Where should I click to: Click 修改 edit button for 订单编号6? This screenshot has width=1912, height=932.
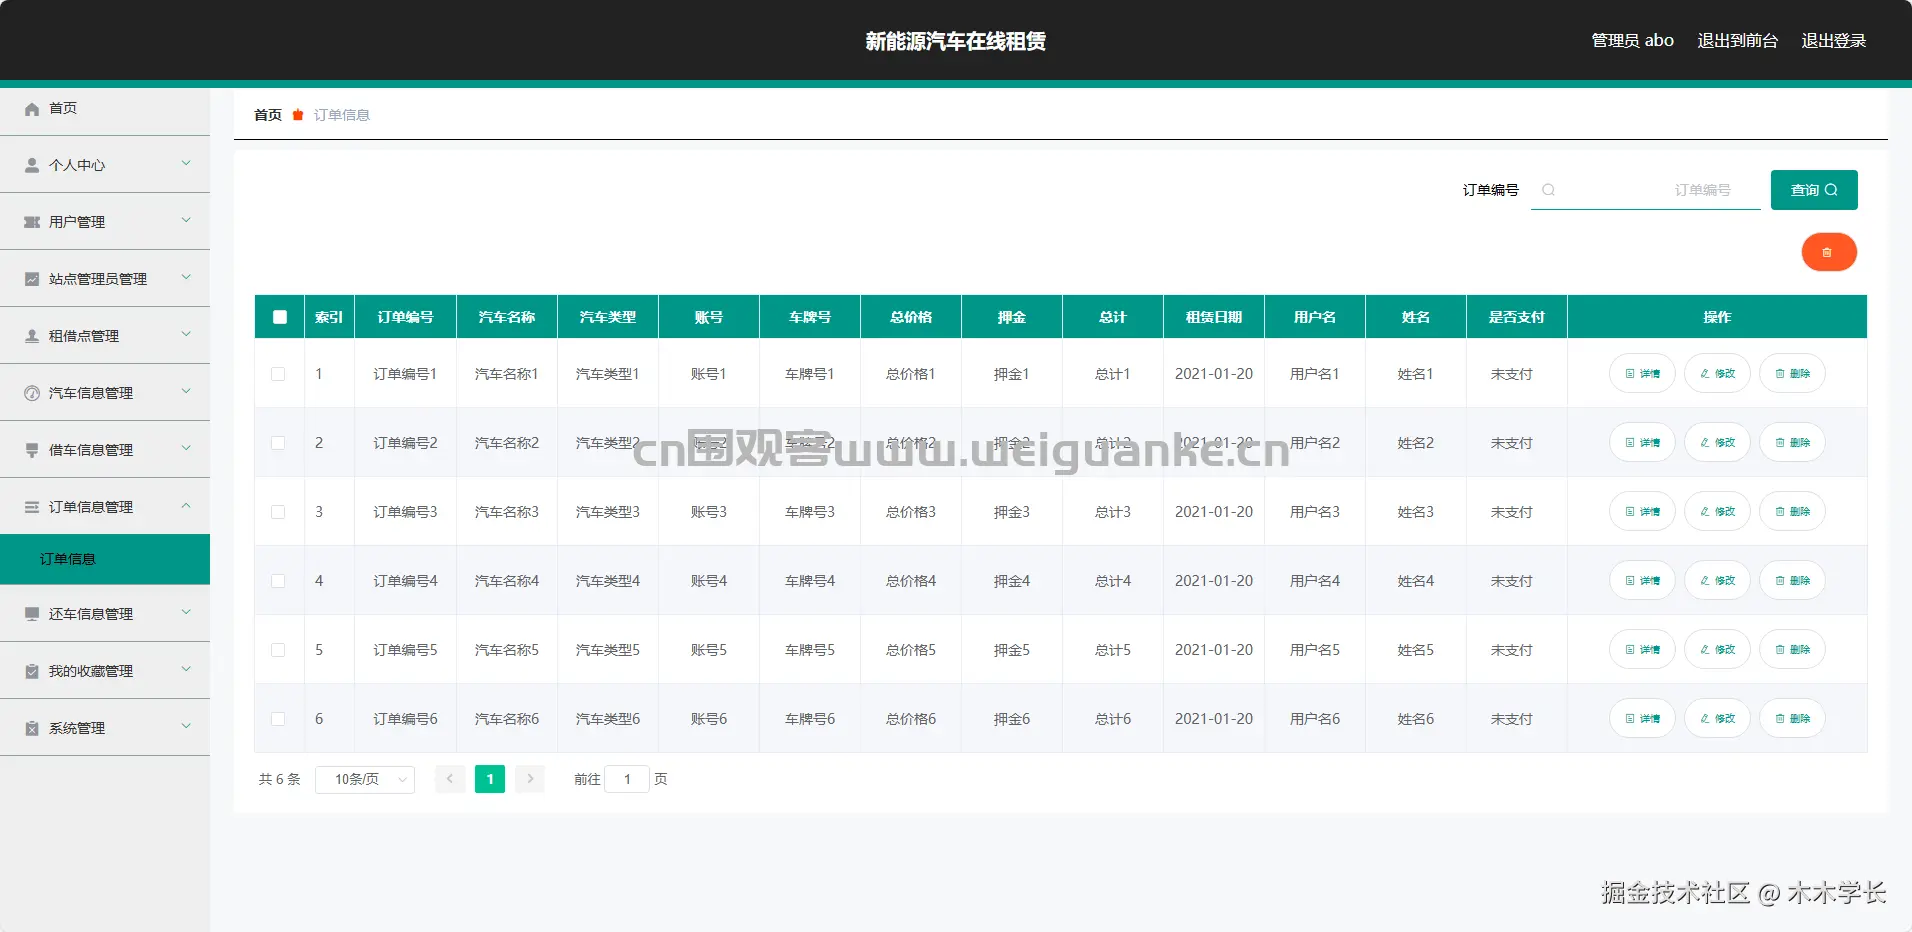(1717, 719)
